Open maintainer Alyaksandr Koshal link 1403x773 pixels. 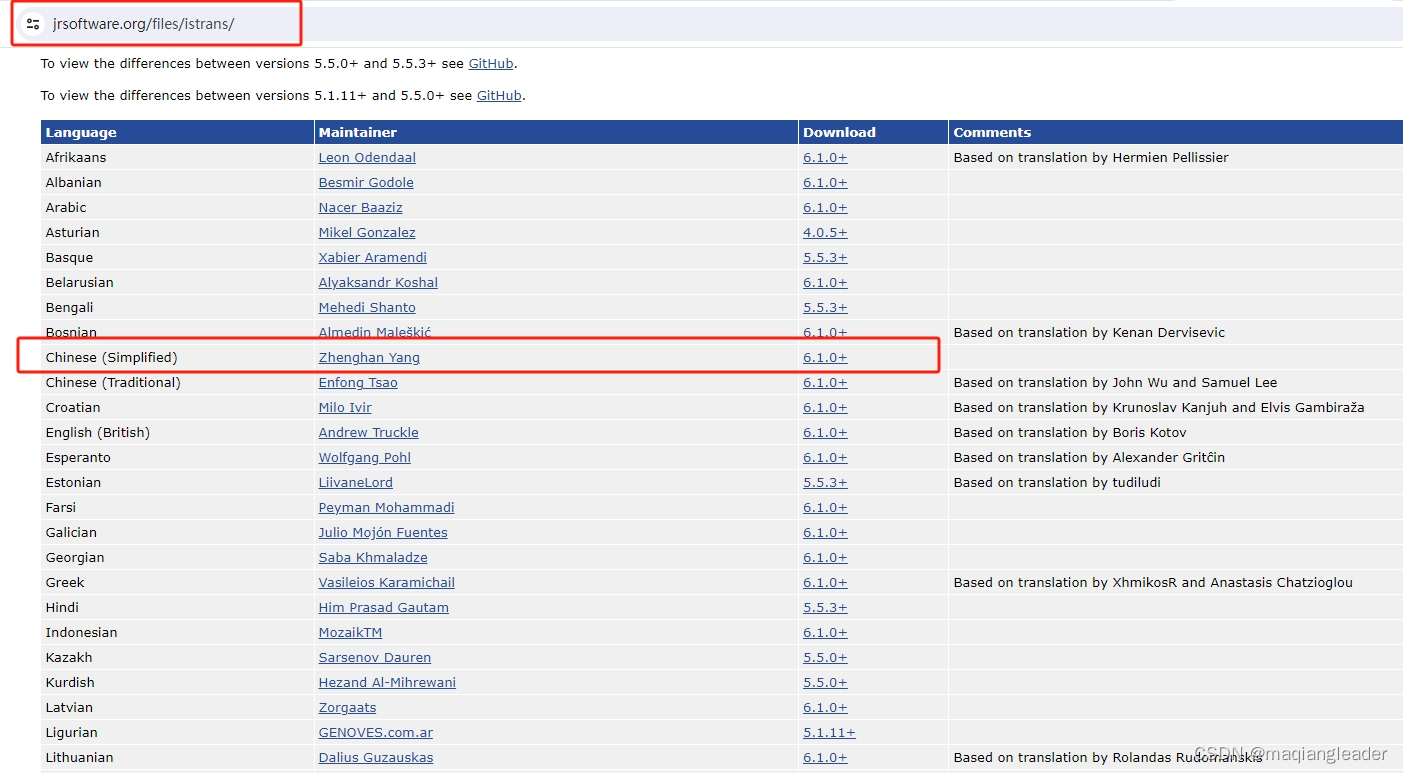pyautogui.click(x=378, y=282)
